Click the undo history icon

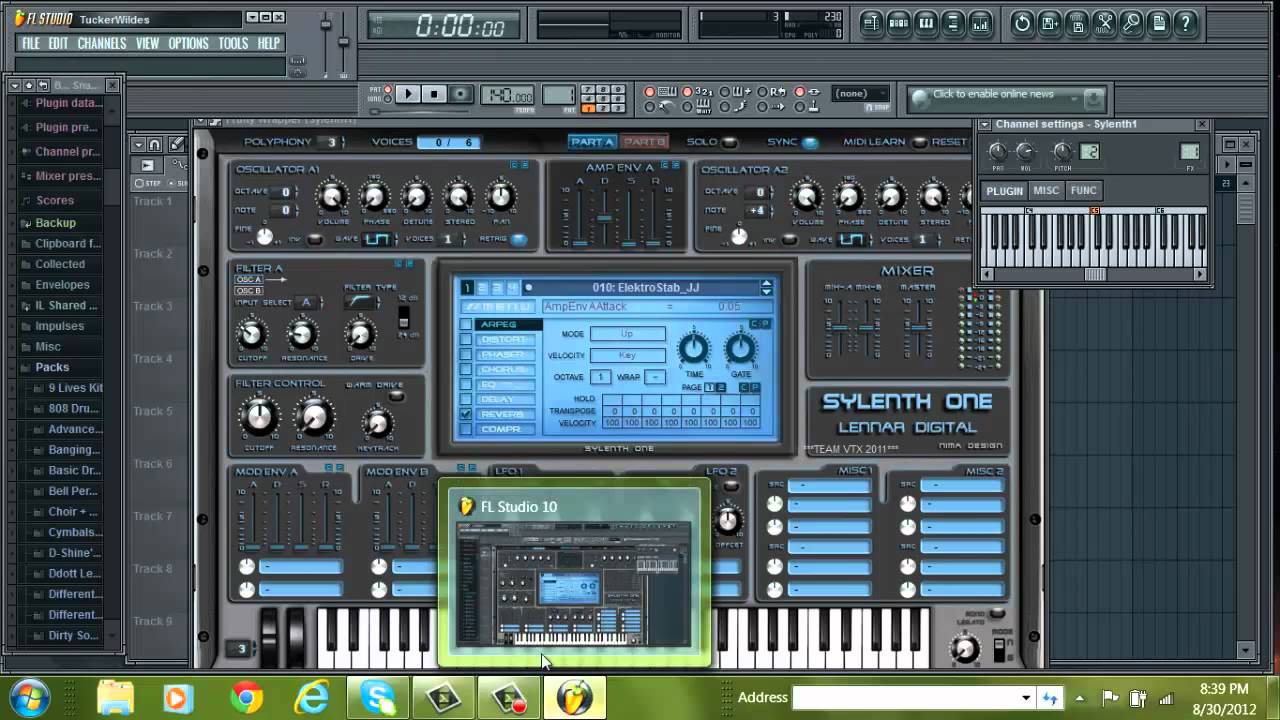coord(1022,23)
